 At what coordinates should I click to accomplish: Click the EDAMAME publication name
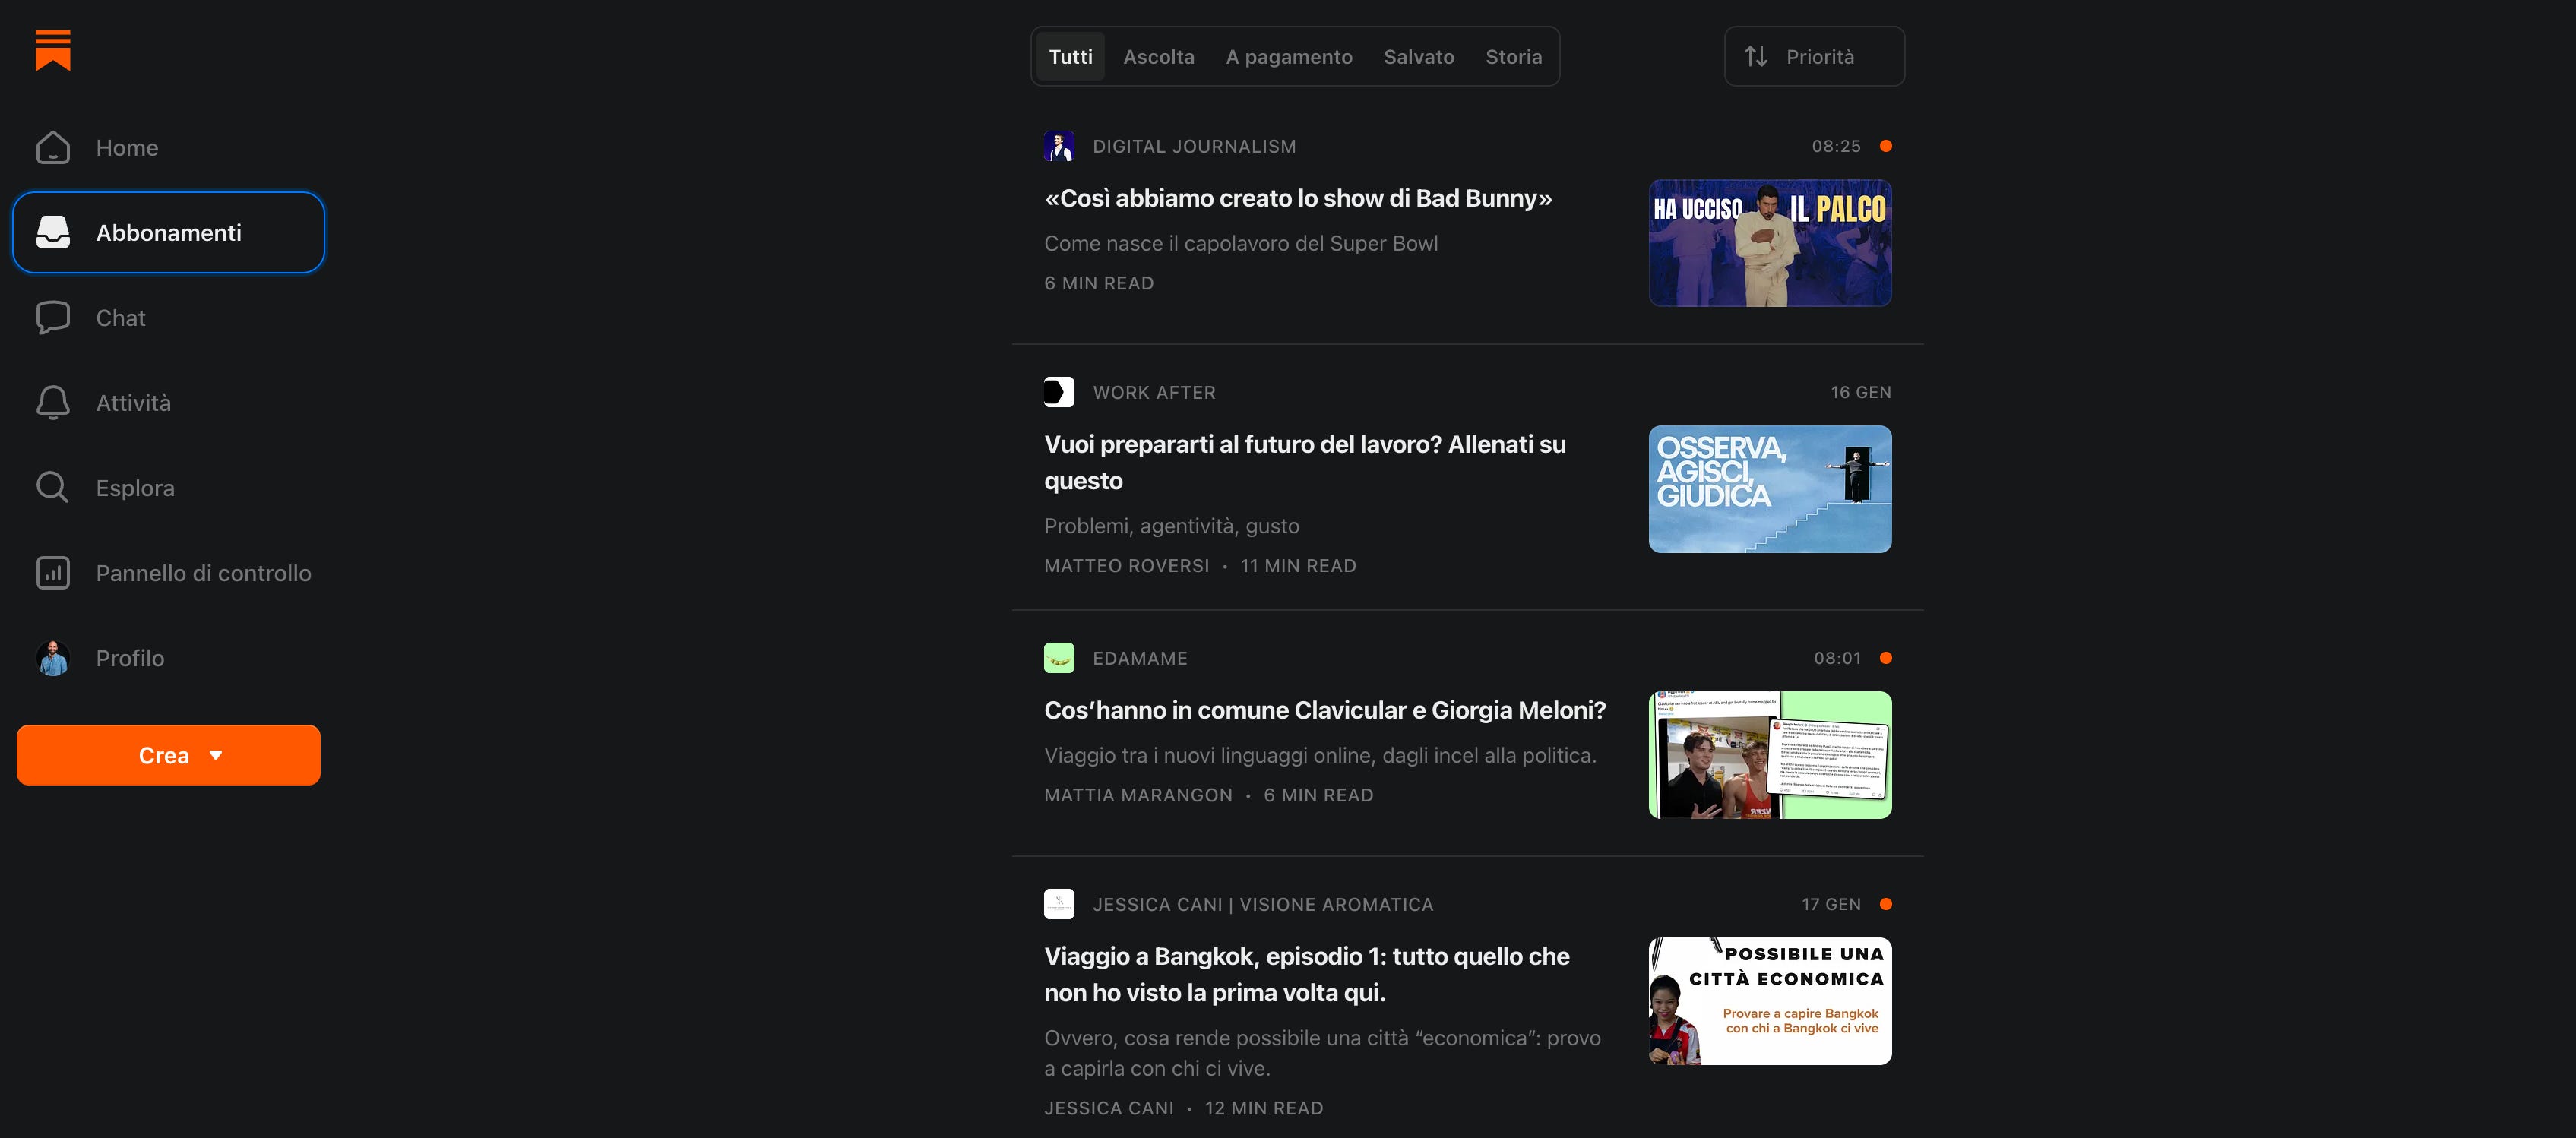pos(1140,658)
